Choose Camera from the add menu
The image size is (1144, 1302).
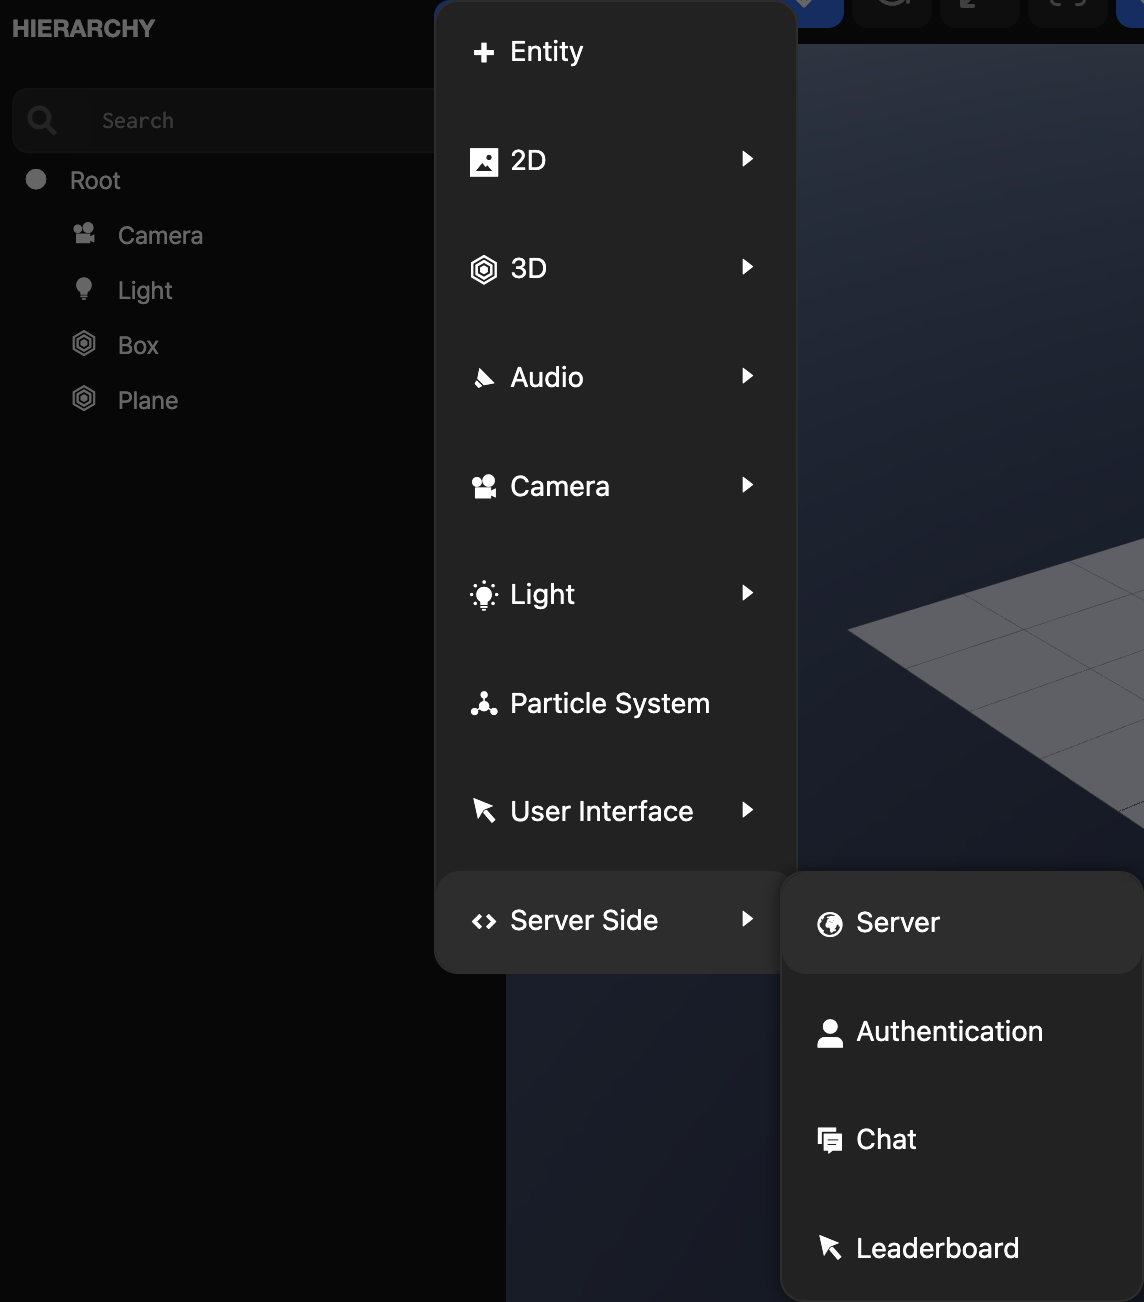pyautogui.click(x=559, y=486)
